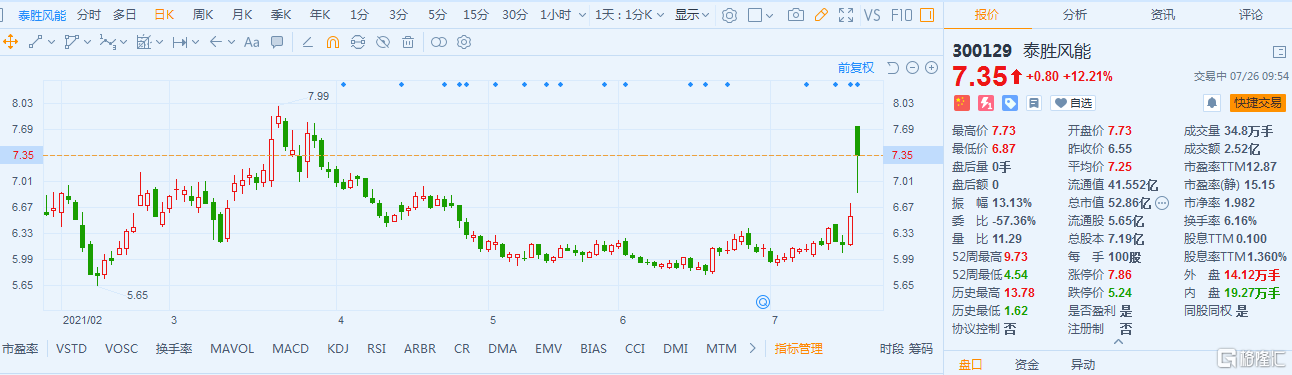
Task: Select the line segment drawing tool
Action: click(35, 42)
